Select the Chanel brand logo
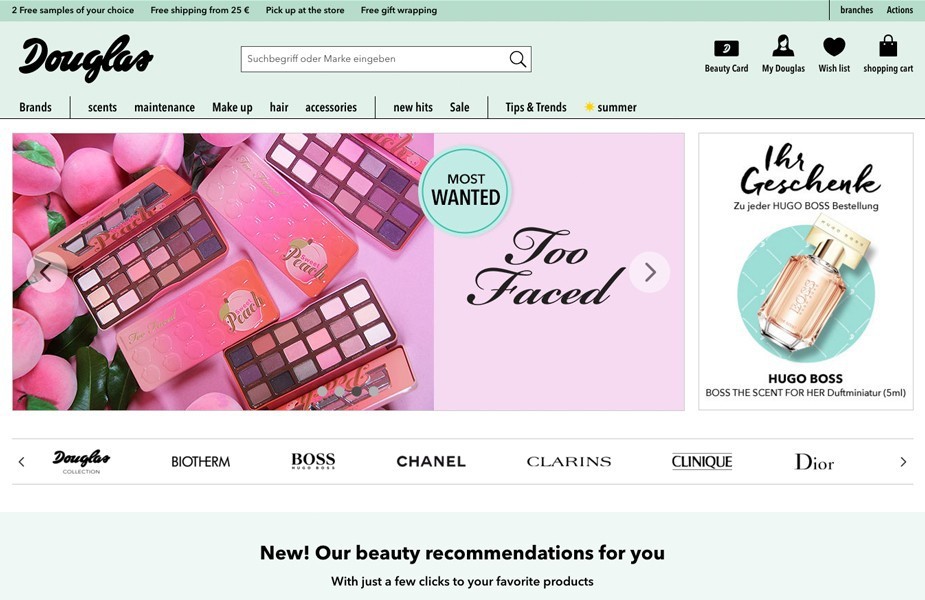The height and width of the screenshot is (600, 925). [x=431, y=461]
